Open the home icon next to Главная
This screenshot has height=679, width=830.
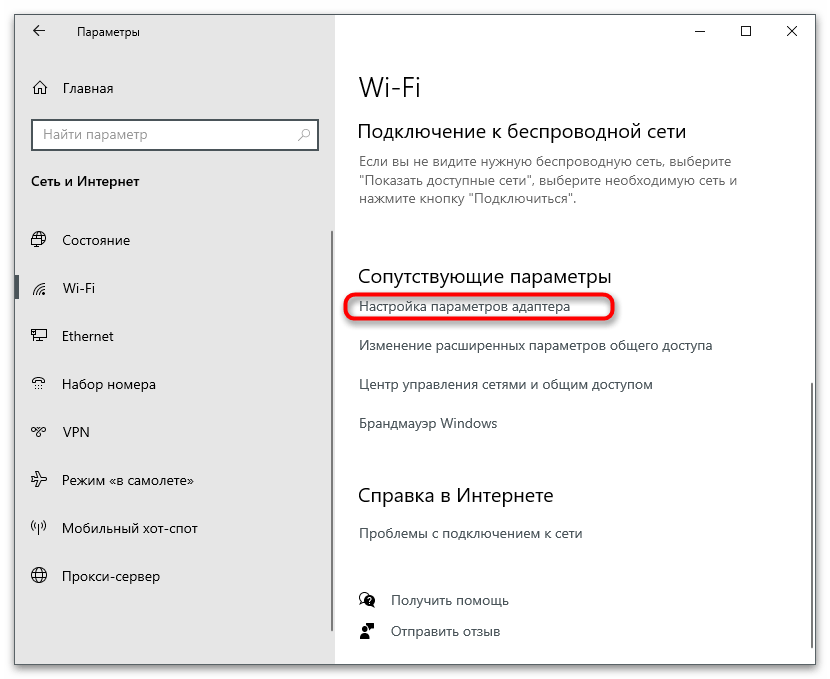click(40, 88)
